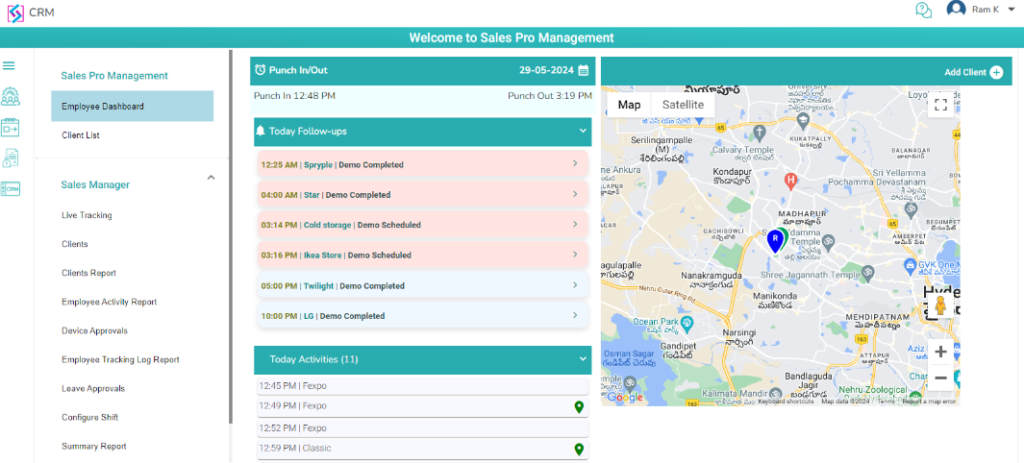Switch map to Satellite view
Screen dimensions: 1024x463
(x=683, y=105)
